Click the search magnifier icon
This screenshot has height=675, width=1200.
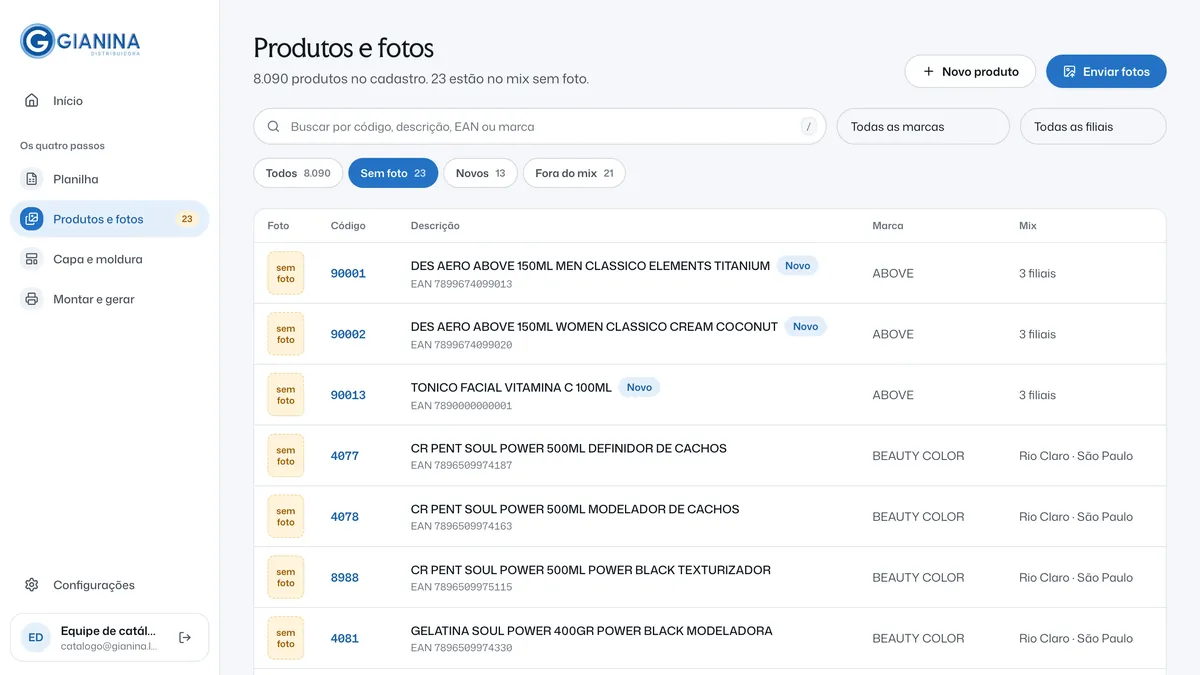pyautogui.click(x=274, y=127)
